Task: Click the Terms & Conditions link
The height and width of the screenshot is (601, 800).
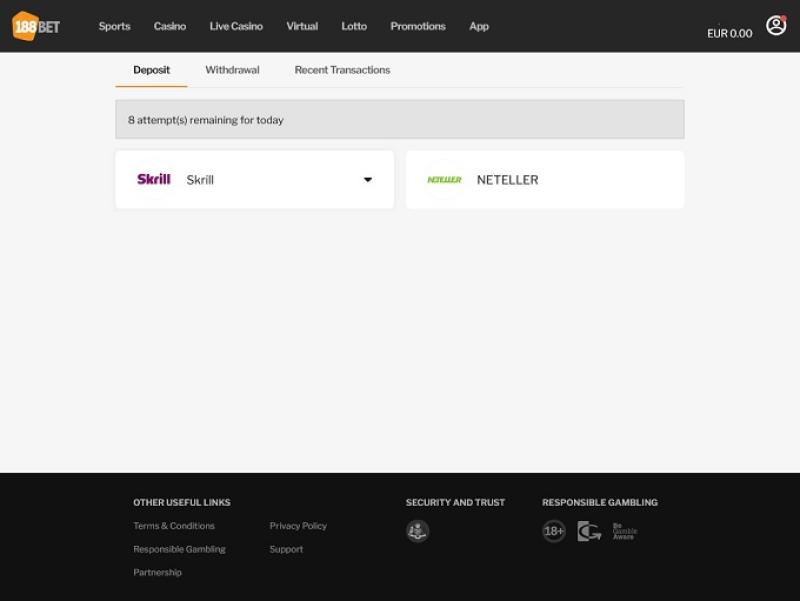Action: [174, 526]
